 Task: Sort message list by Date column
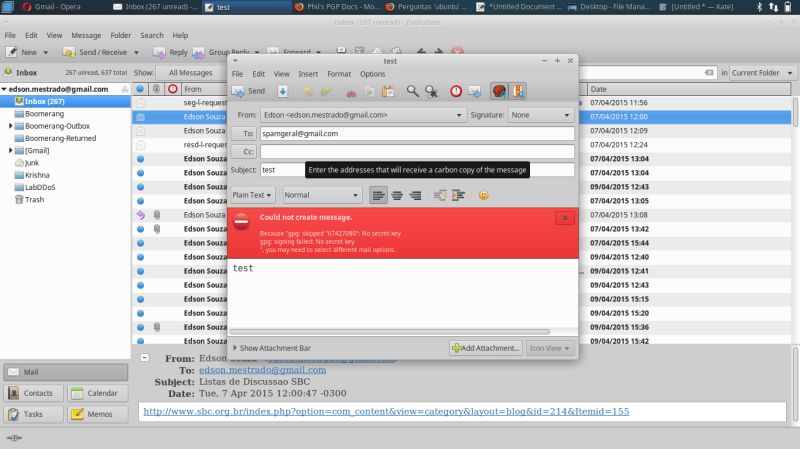[x=689, y=89]
